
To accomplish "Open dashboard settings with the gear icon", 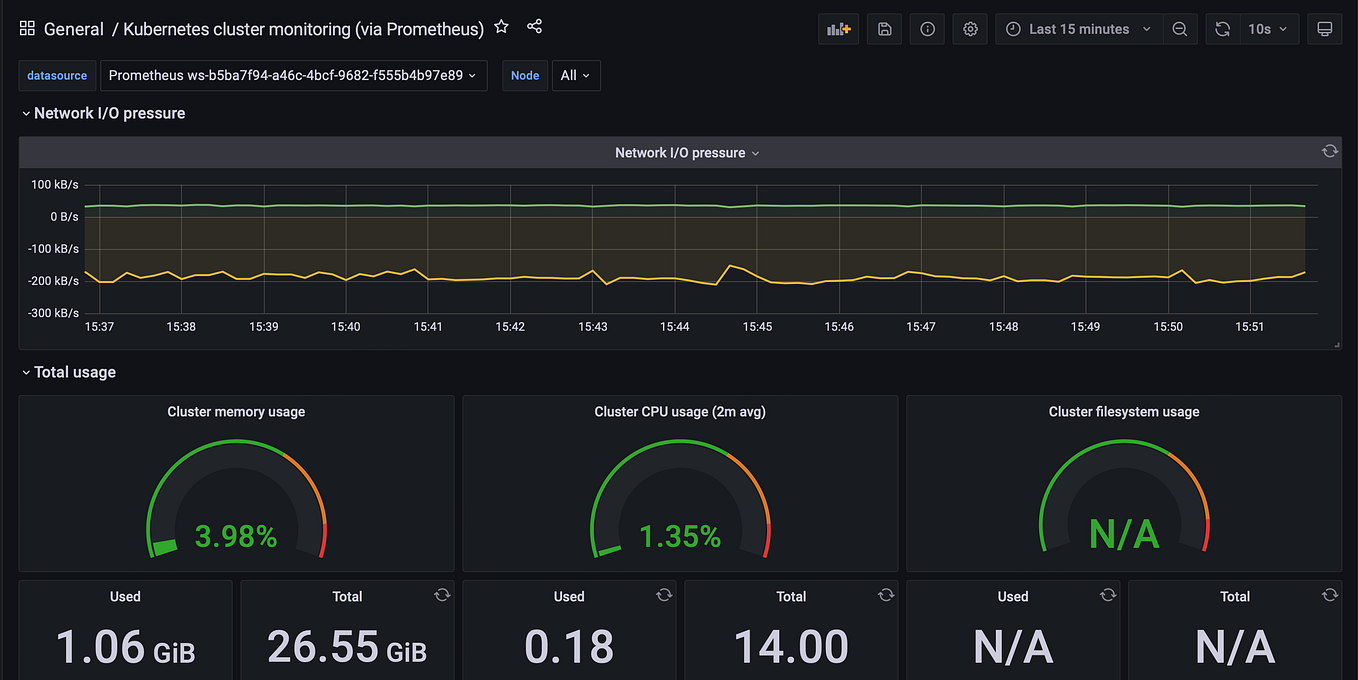I will pyautogui.click(x=969, y=28).
